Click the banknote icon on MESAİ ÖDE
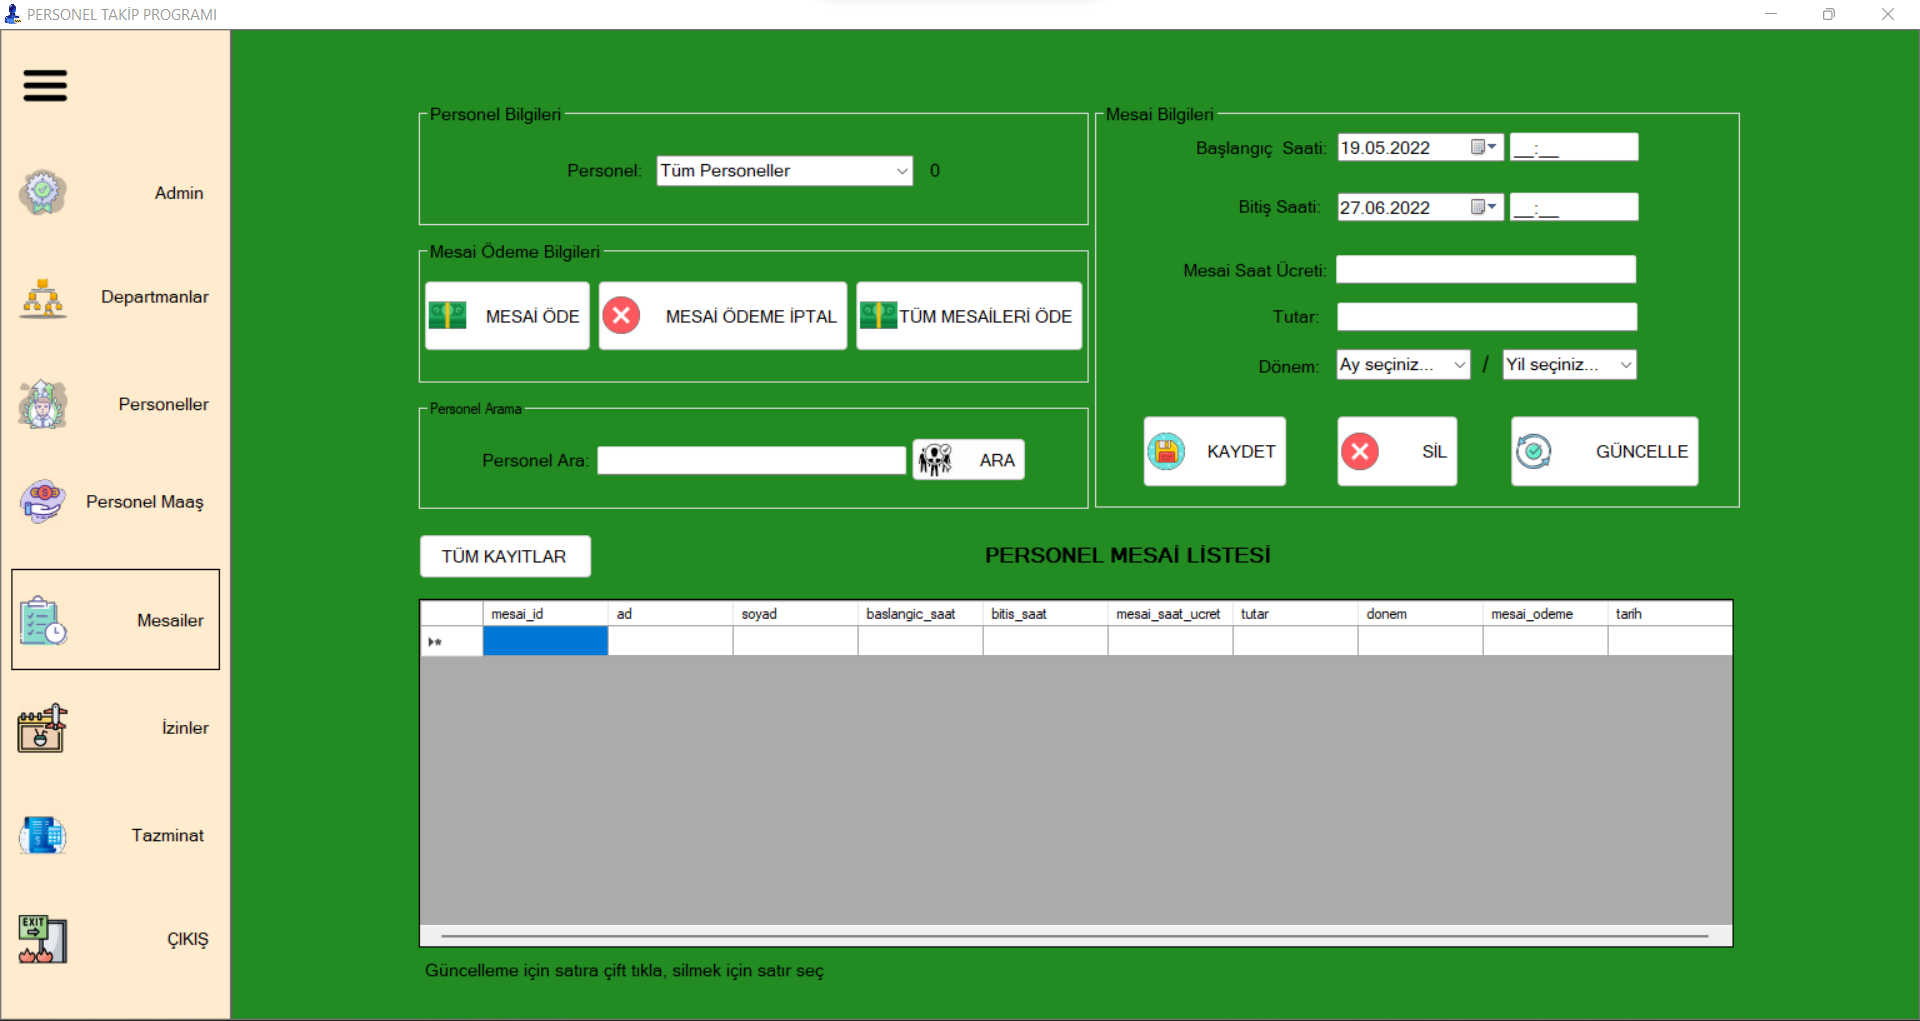Image resolution: width=1920 pixels, height=1021 pixels. coord(447,315)
